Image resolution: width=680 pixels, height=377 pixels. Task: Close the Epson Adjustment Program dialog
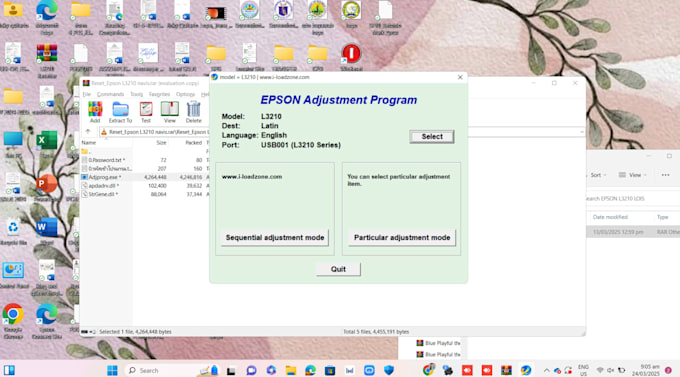point(460,77)
